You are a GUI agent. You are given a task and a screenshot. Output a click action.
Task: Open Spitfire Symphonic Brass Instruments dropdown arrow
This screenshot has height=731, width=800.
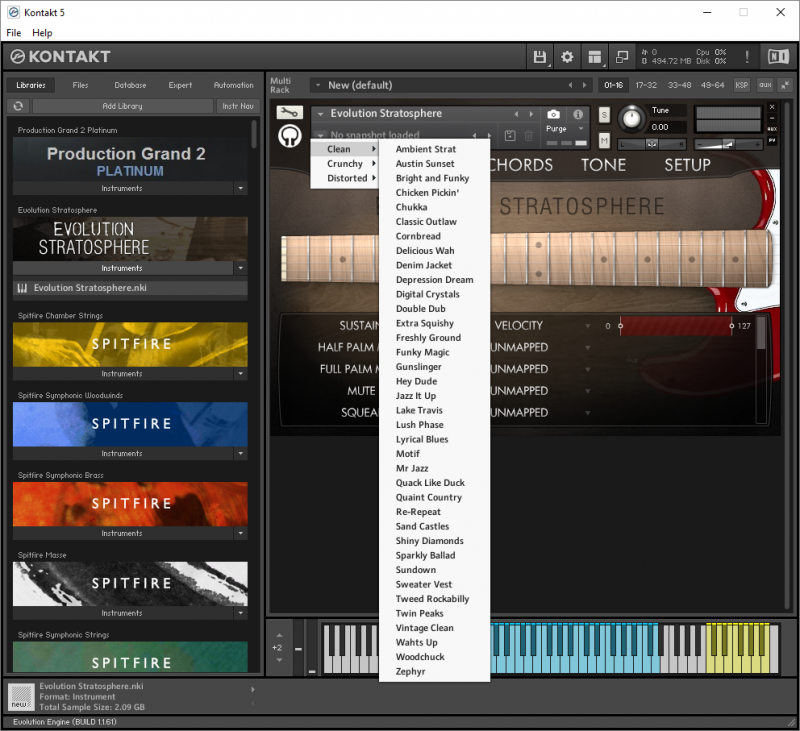coord(241,534)
